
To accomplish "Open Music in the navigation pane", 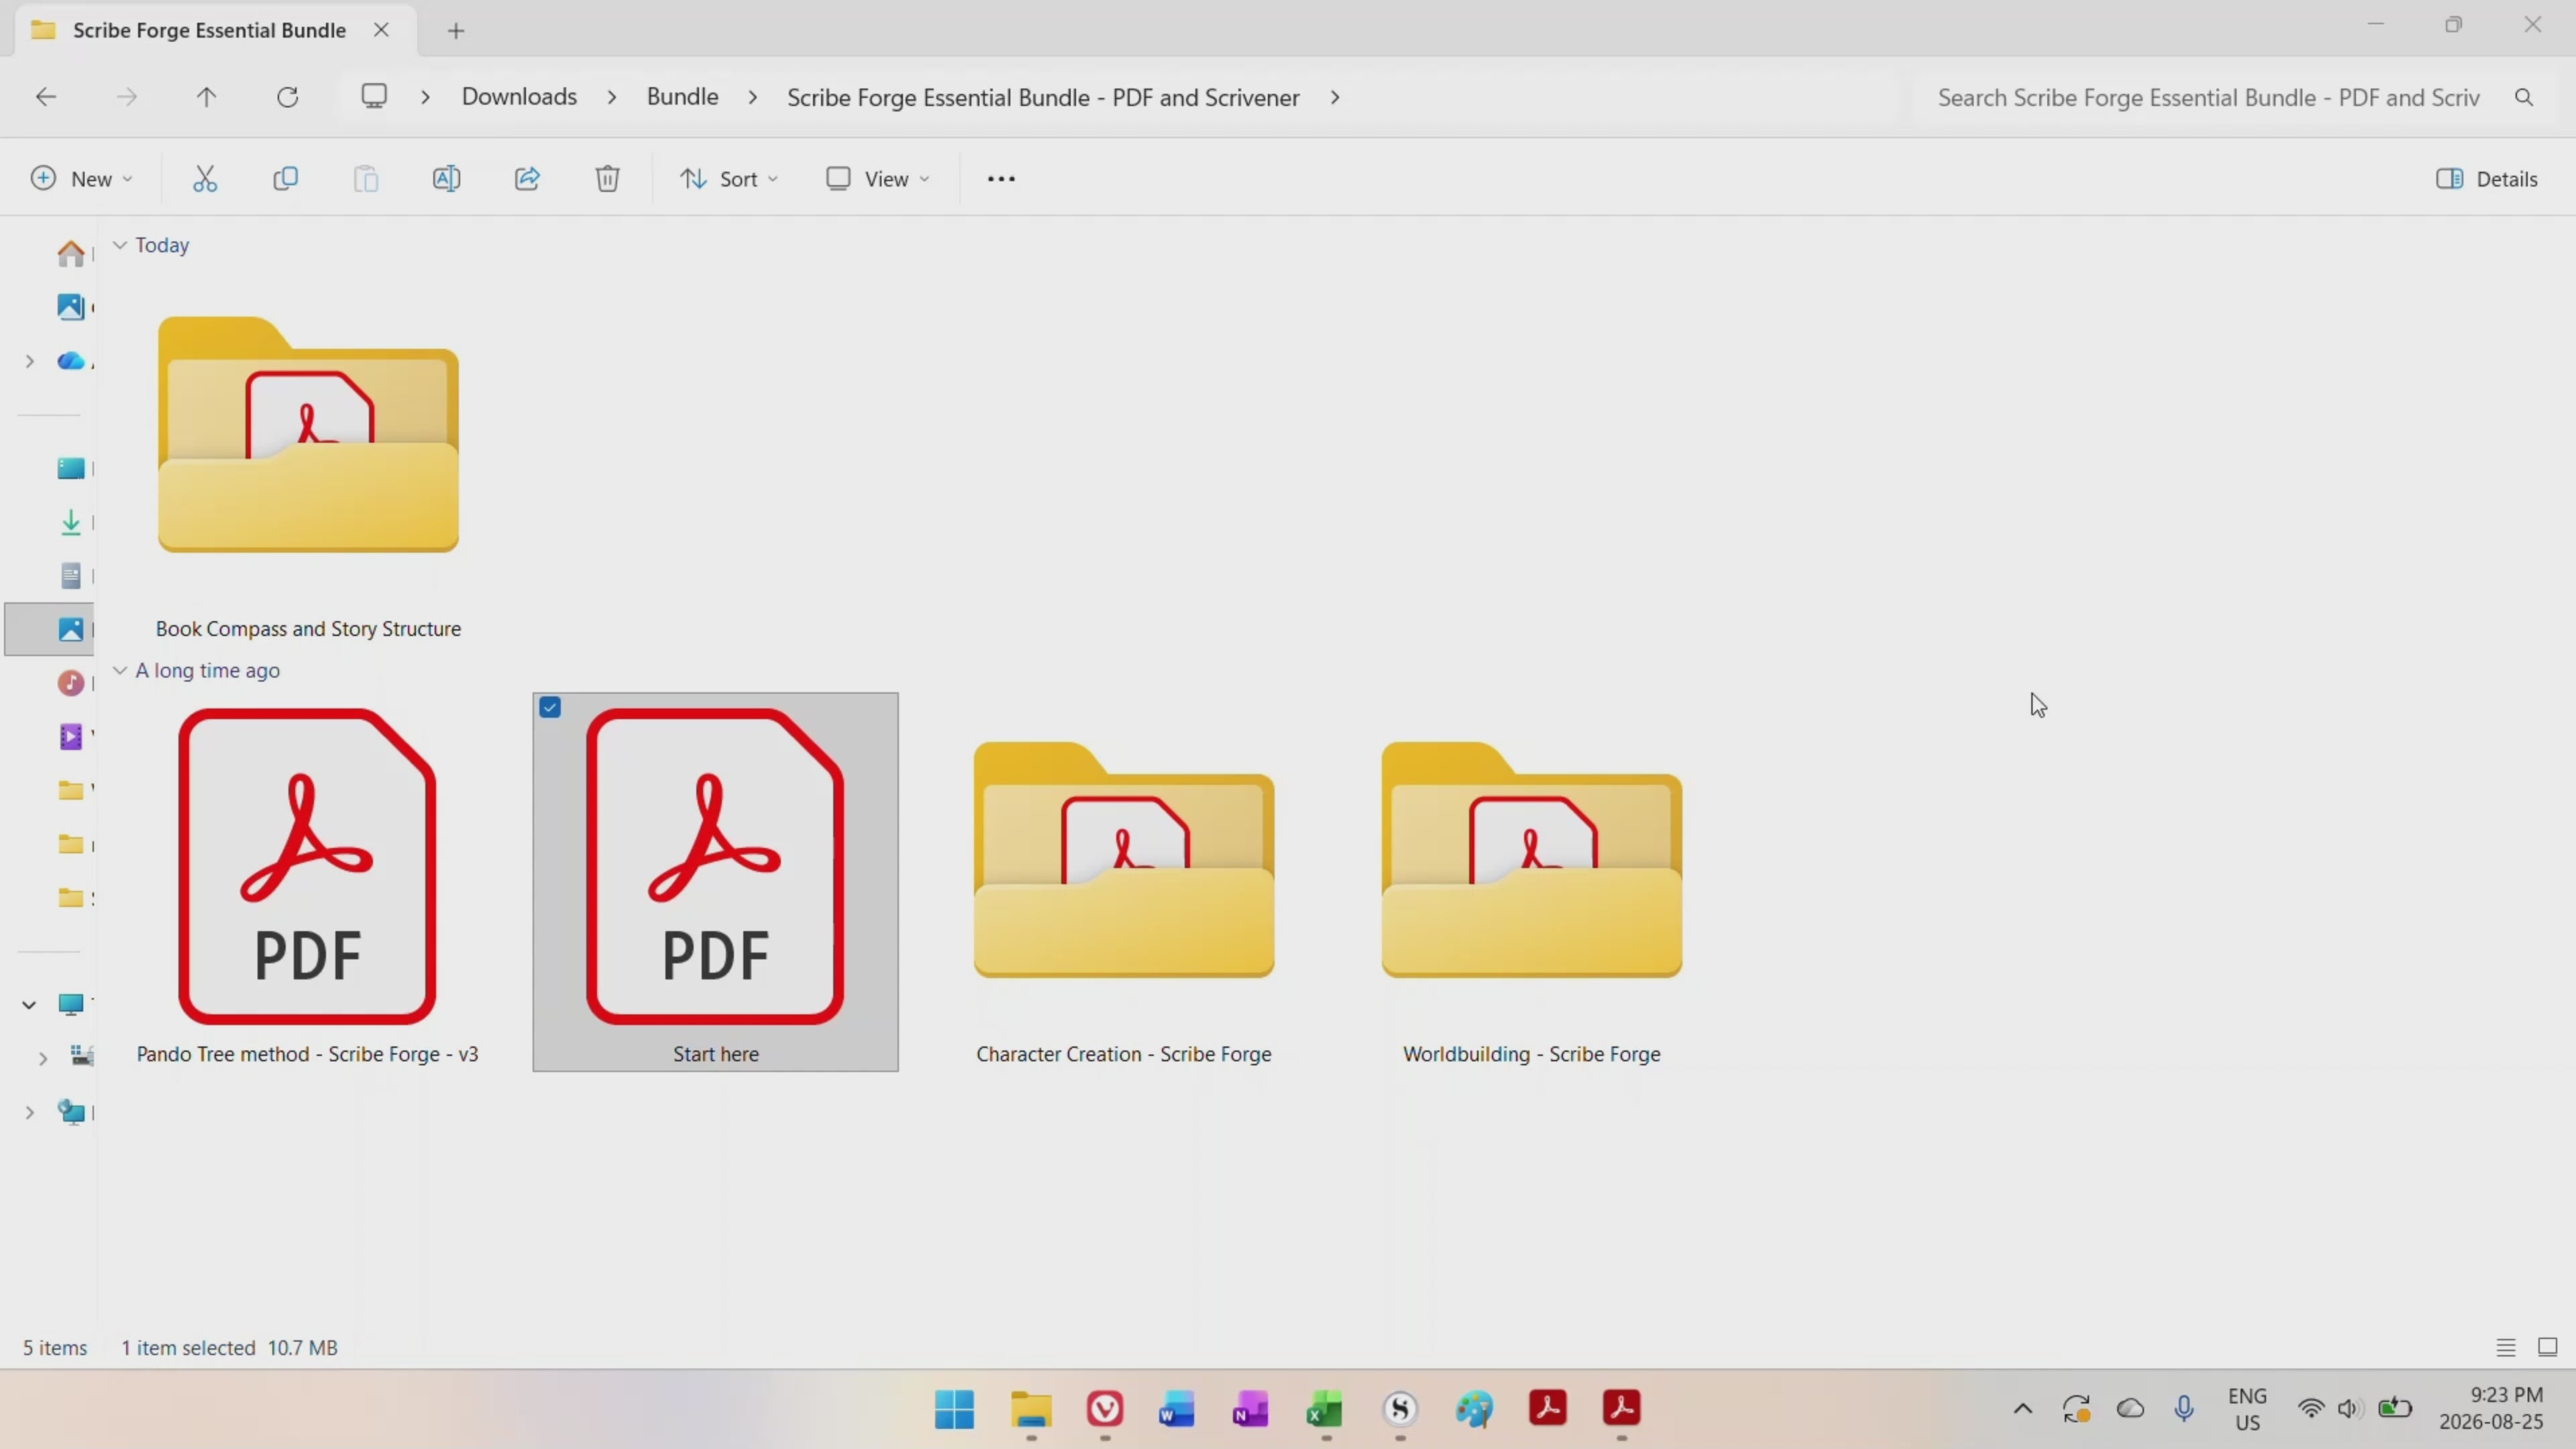I will tap(70, 683).
